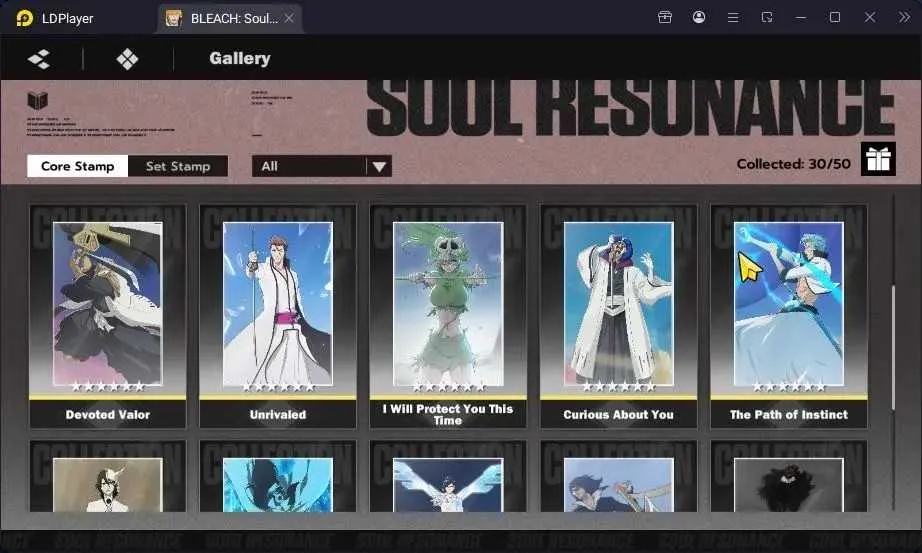Screen dimensions: 922x553
Task: Click star rating on Unrivaled card
Action: tap(278, 387)
